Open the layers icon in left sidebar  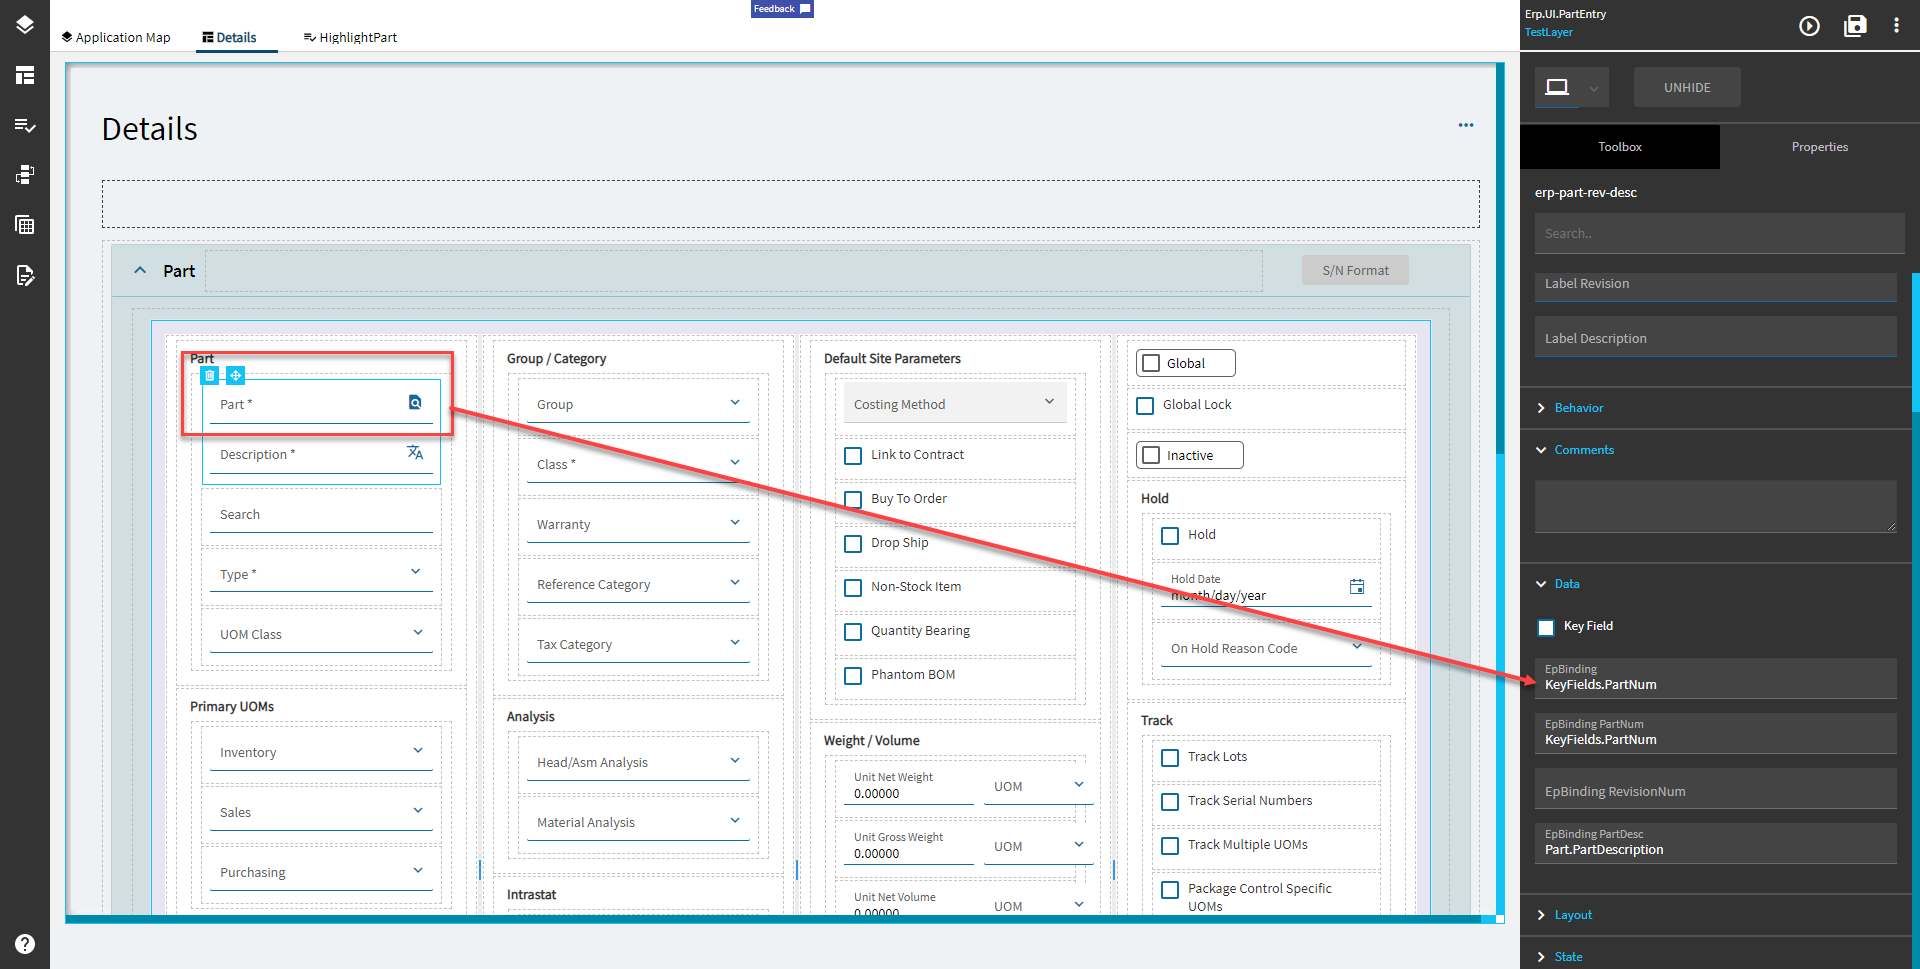coord(25,25)
